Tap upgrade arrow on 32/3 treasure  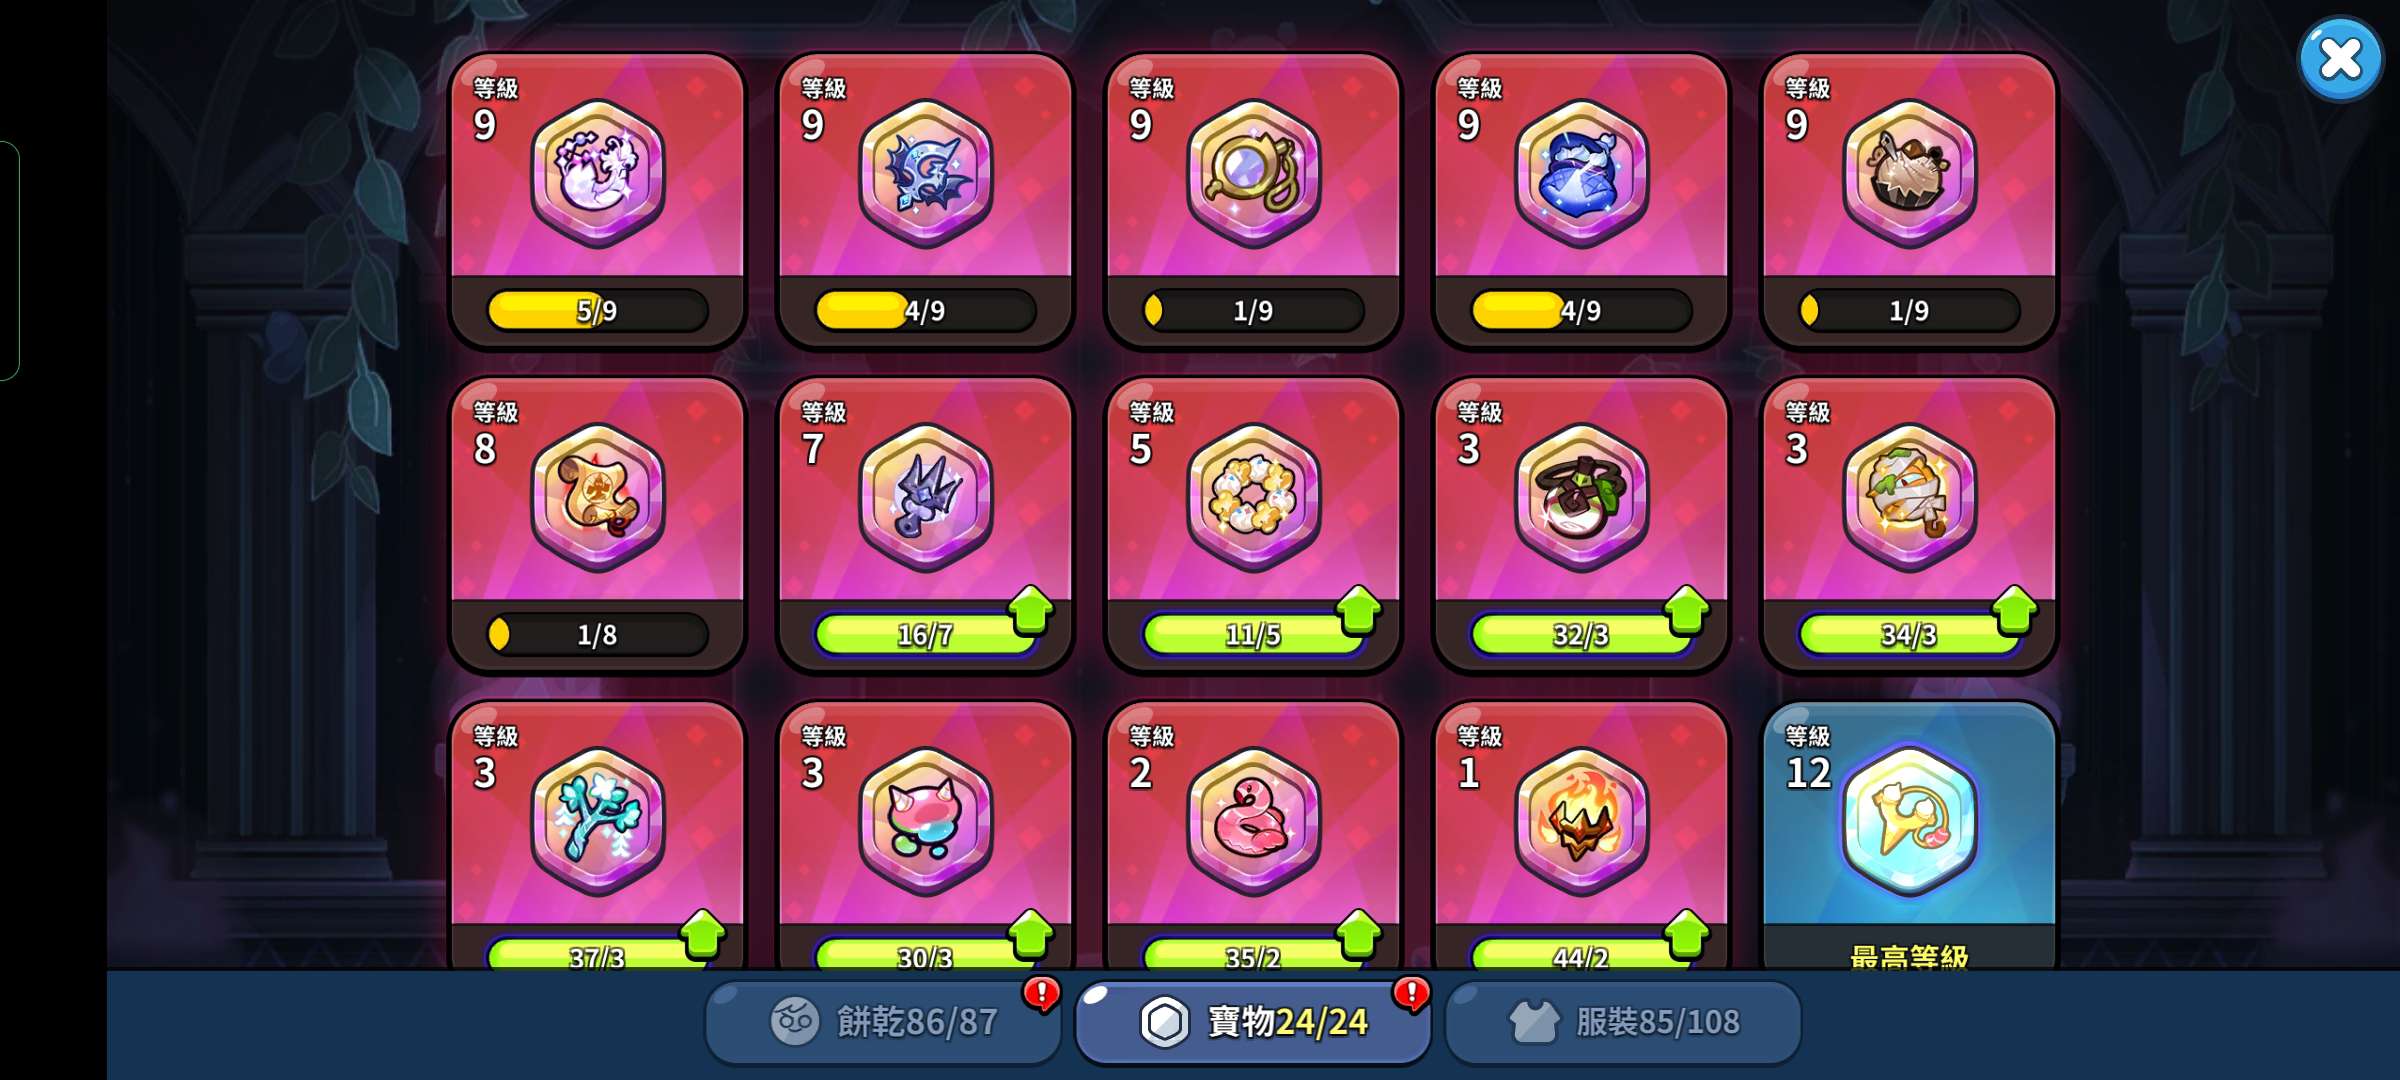(x=1687, y=610)
